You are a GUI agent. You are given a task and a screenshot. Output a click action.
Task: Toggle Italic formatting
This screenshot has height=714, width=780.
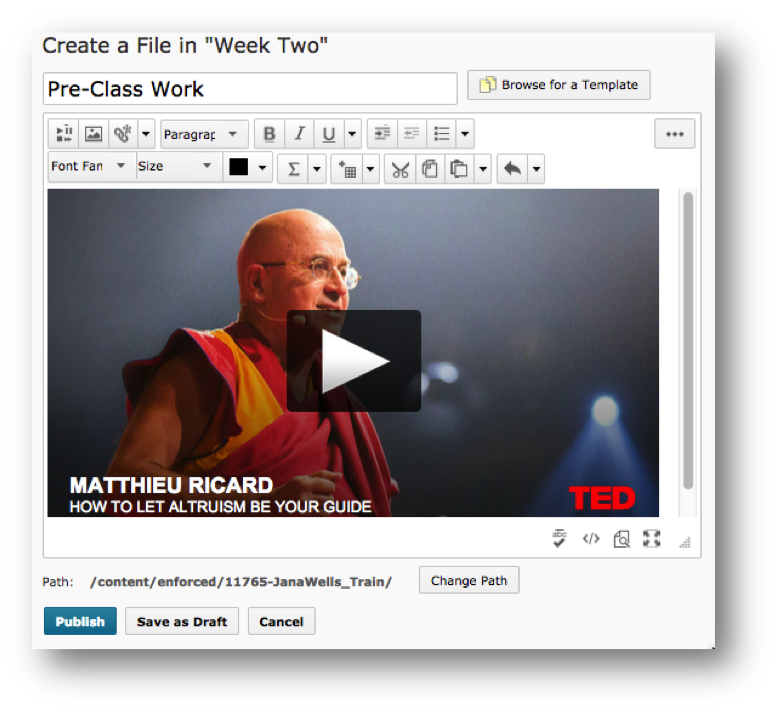(x=299, y=134)
